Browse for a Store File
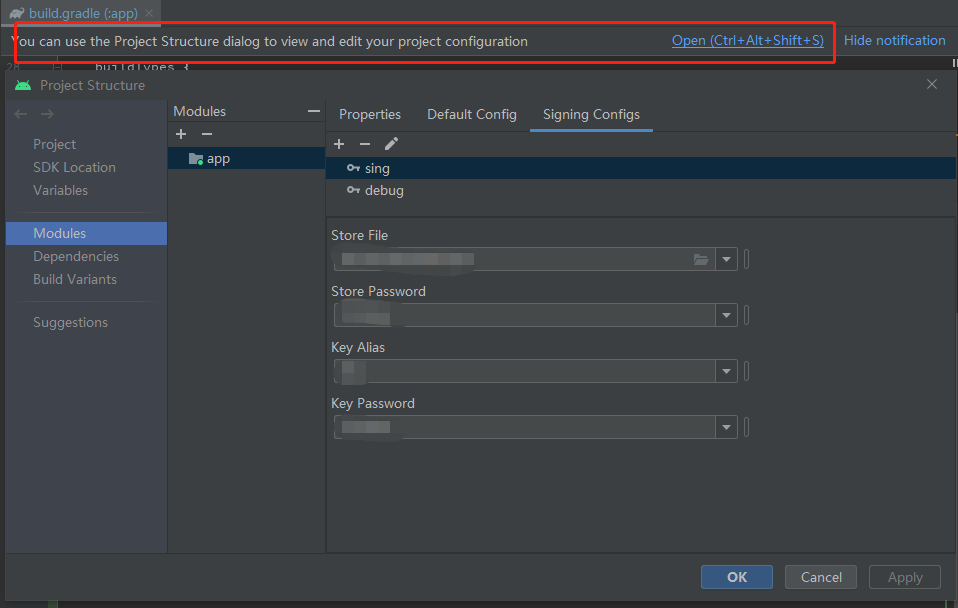The image size is (958, 608). pyautogui.click(x=700, y=259)
